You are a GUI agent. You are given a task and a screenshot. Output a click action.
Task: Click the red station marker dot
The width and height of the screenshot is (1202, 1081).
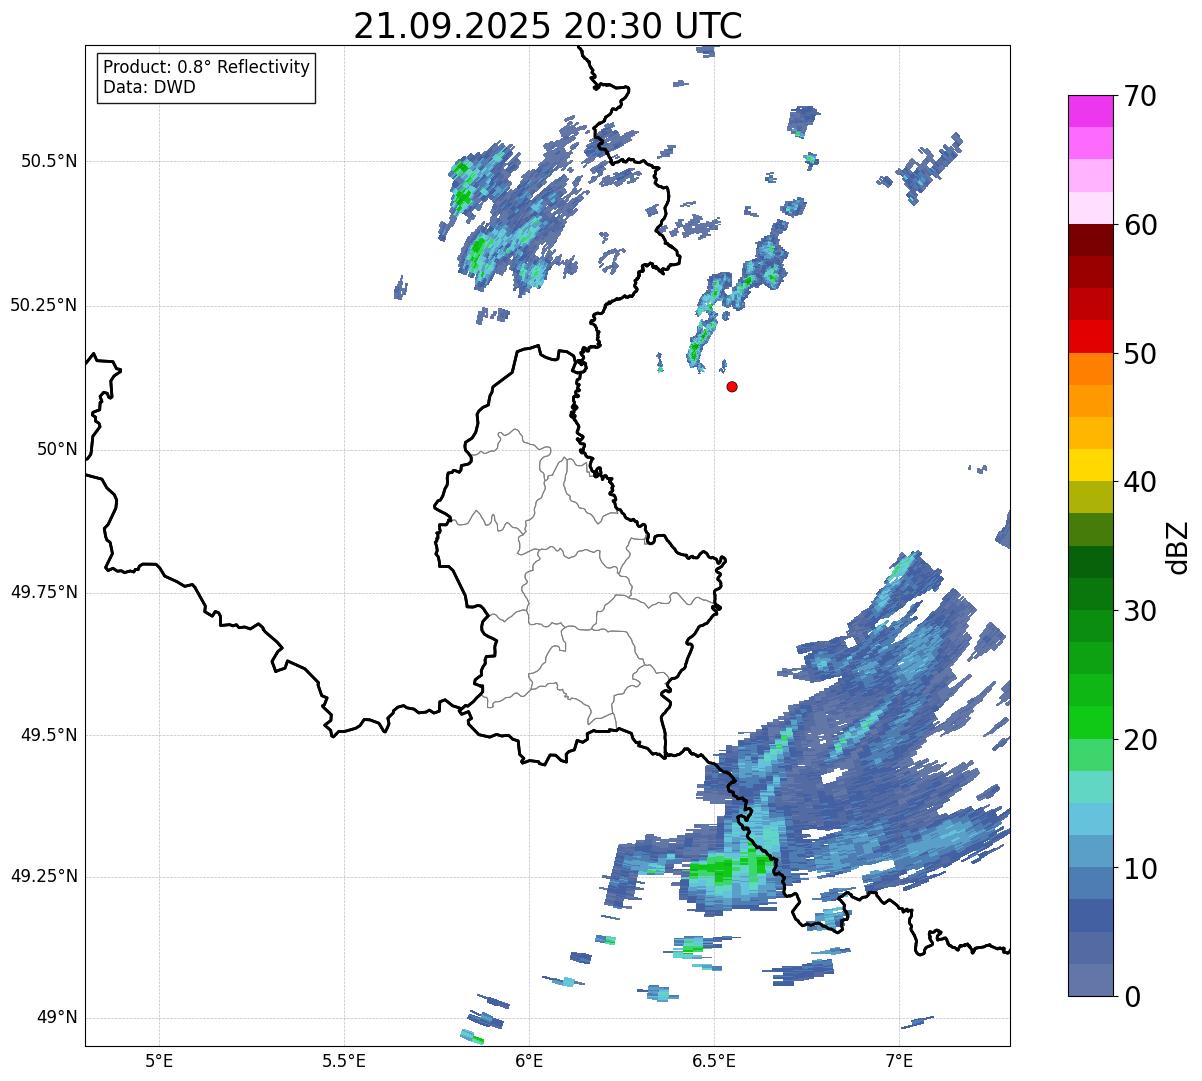[x=732, y=386]
